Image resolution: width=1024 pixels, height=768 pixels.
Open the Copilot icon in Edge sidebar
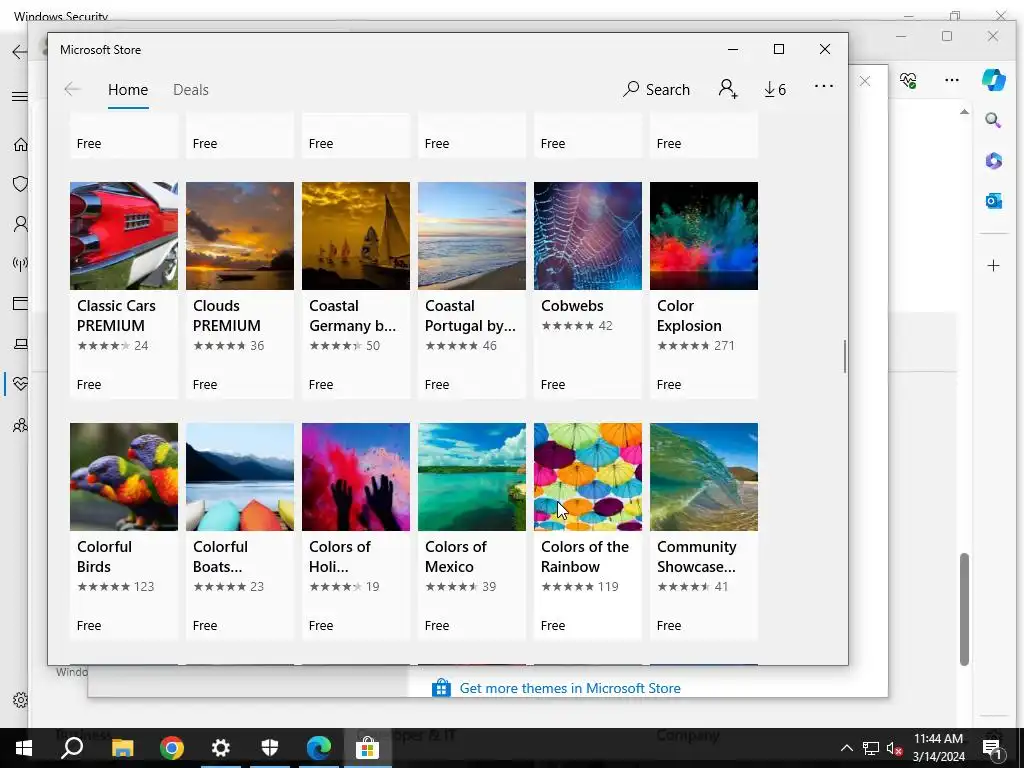click(993, 80)
